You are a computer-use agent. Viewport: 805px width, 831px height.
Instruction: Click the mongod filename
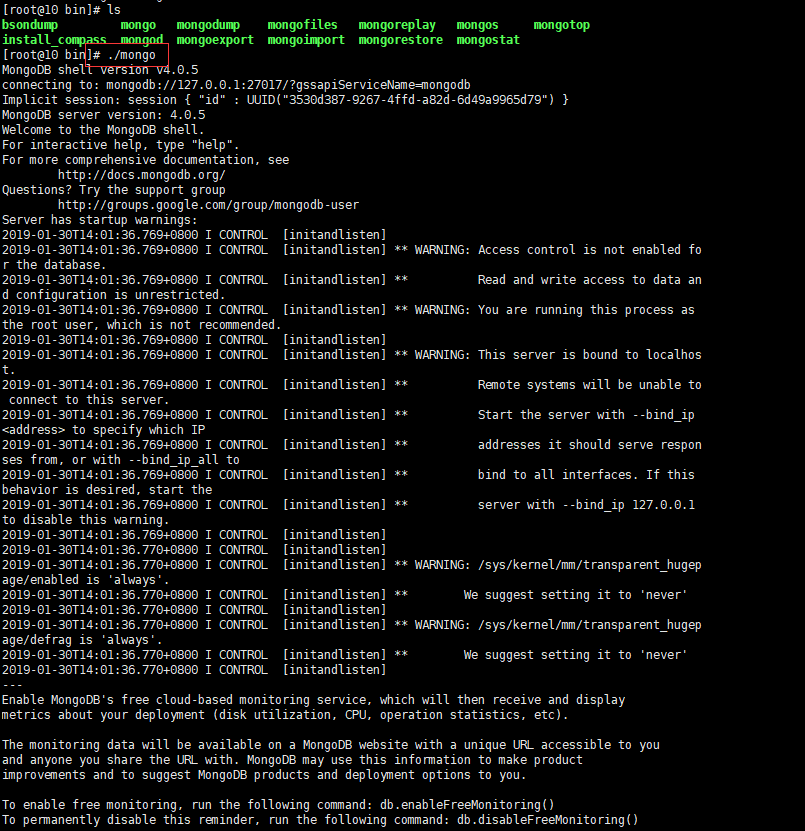(141, 40)
